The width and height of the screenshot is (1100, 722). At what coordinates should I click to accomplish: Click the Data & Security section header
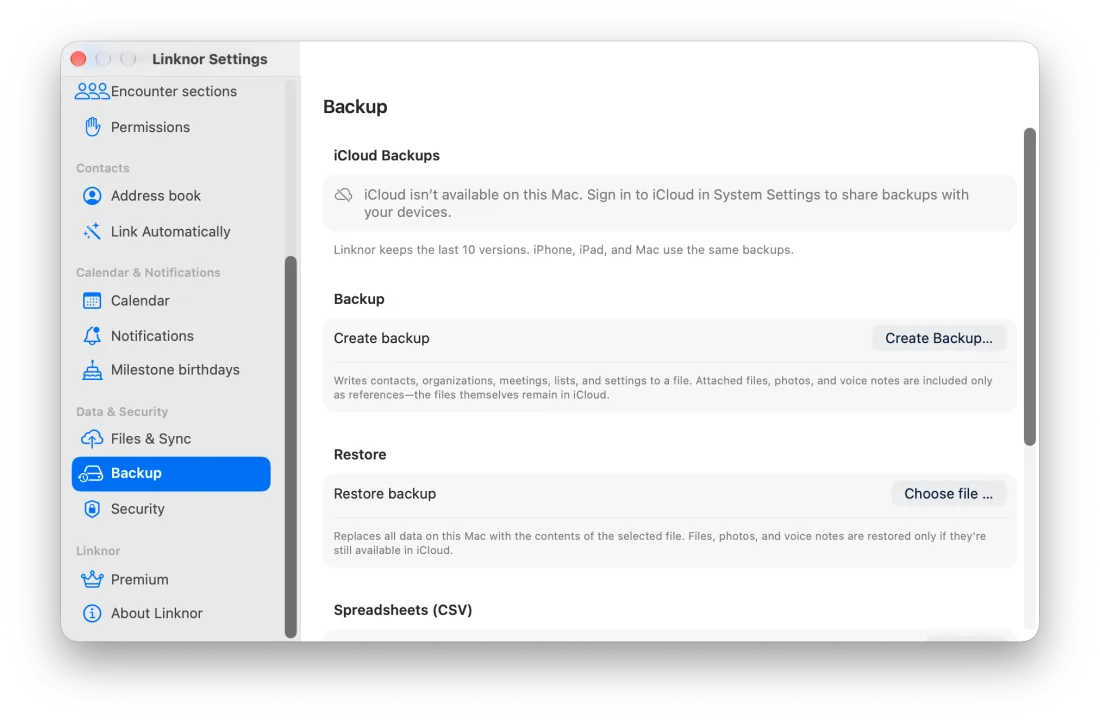[122, 412]
